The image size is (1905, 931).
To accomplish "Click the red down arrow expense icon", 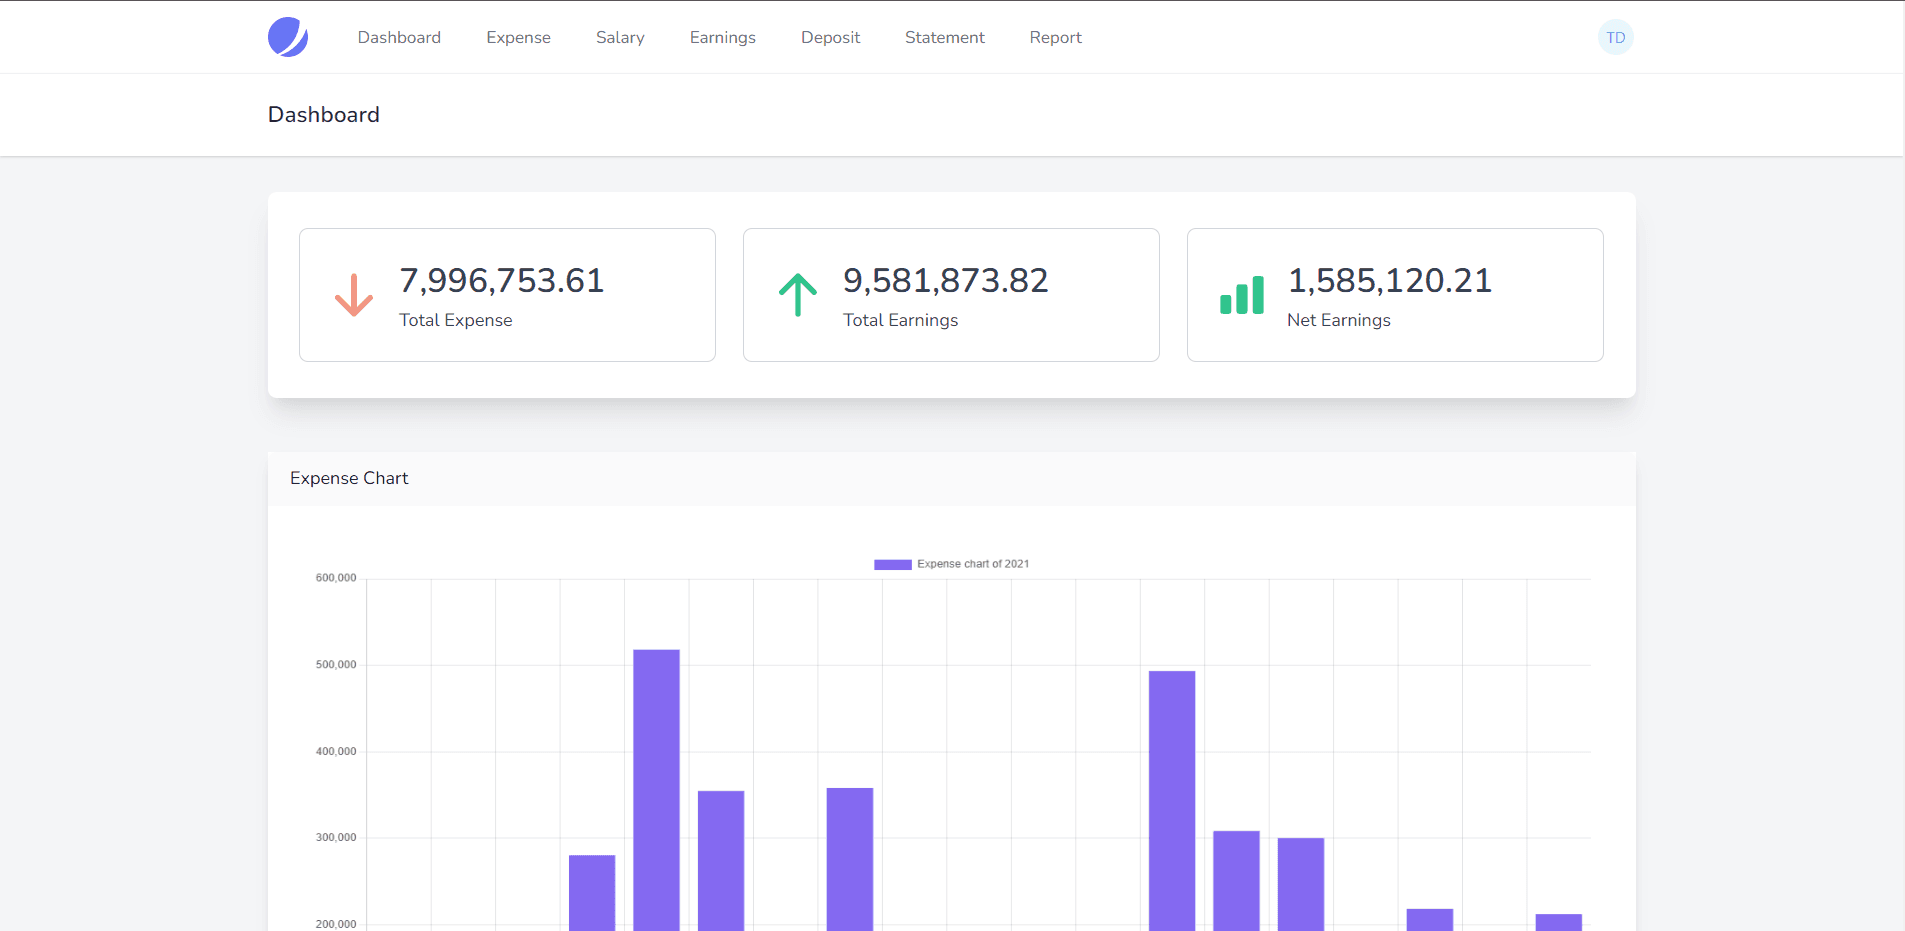I will click(x=353, y=295).
